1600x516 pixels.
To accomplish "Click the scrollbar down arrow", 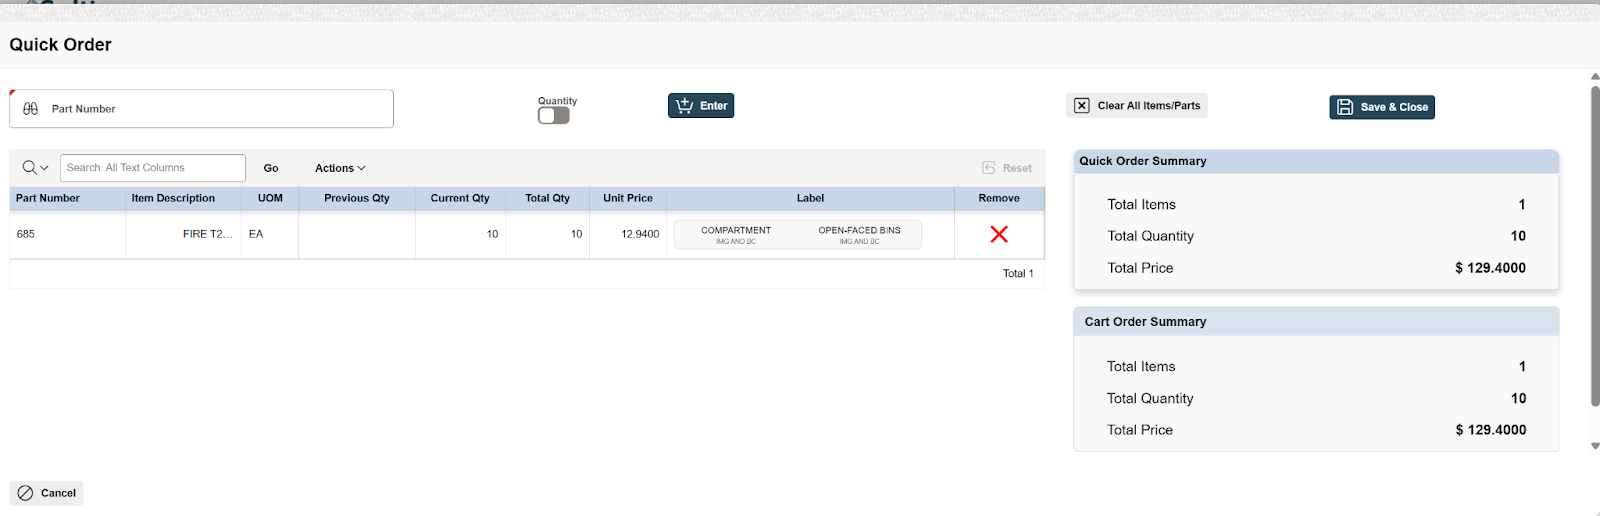I will tap(1595, 447).
